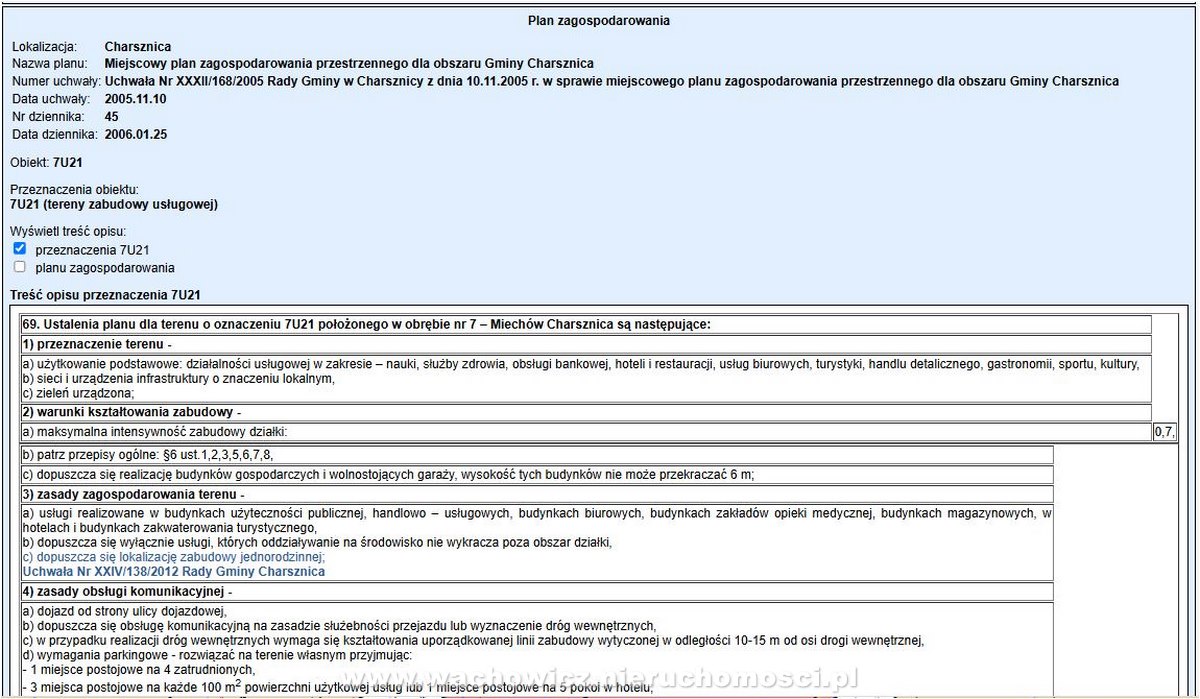This screenshot has width=1200, height=699.
Task: Uncheck the 'przeznaczenia 7U21' checkbox
Action: pos(20,248)
